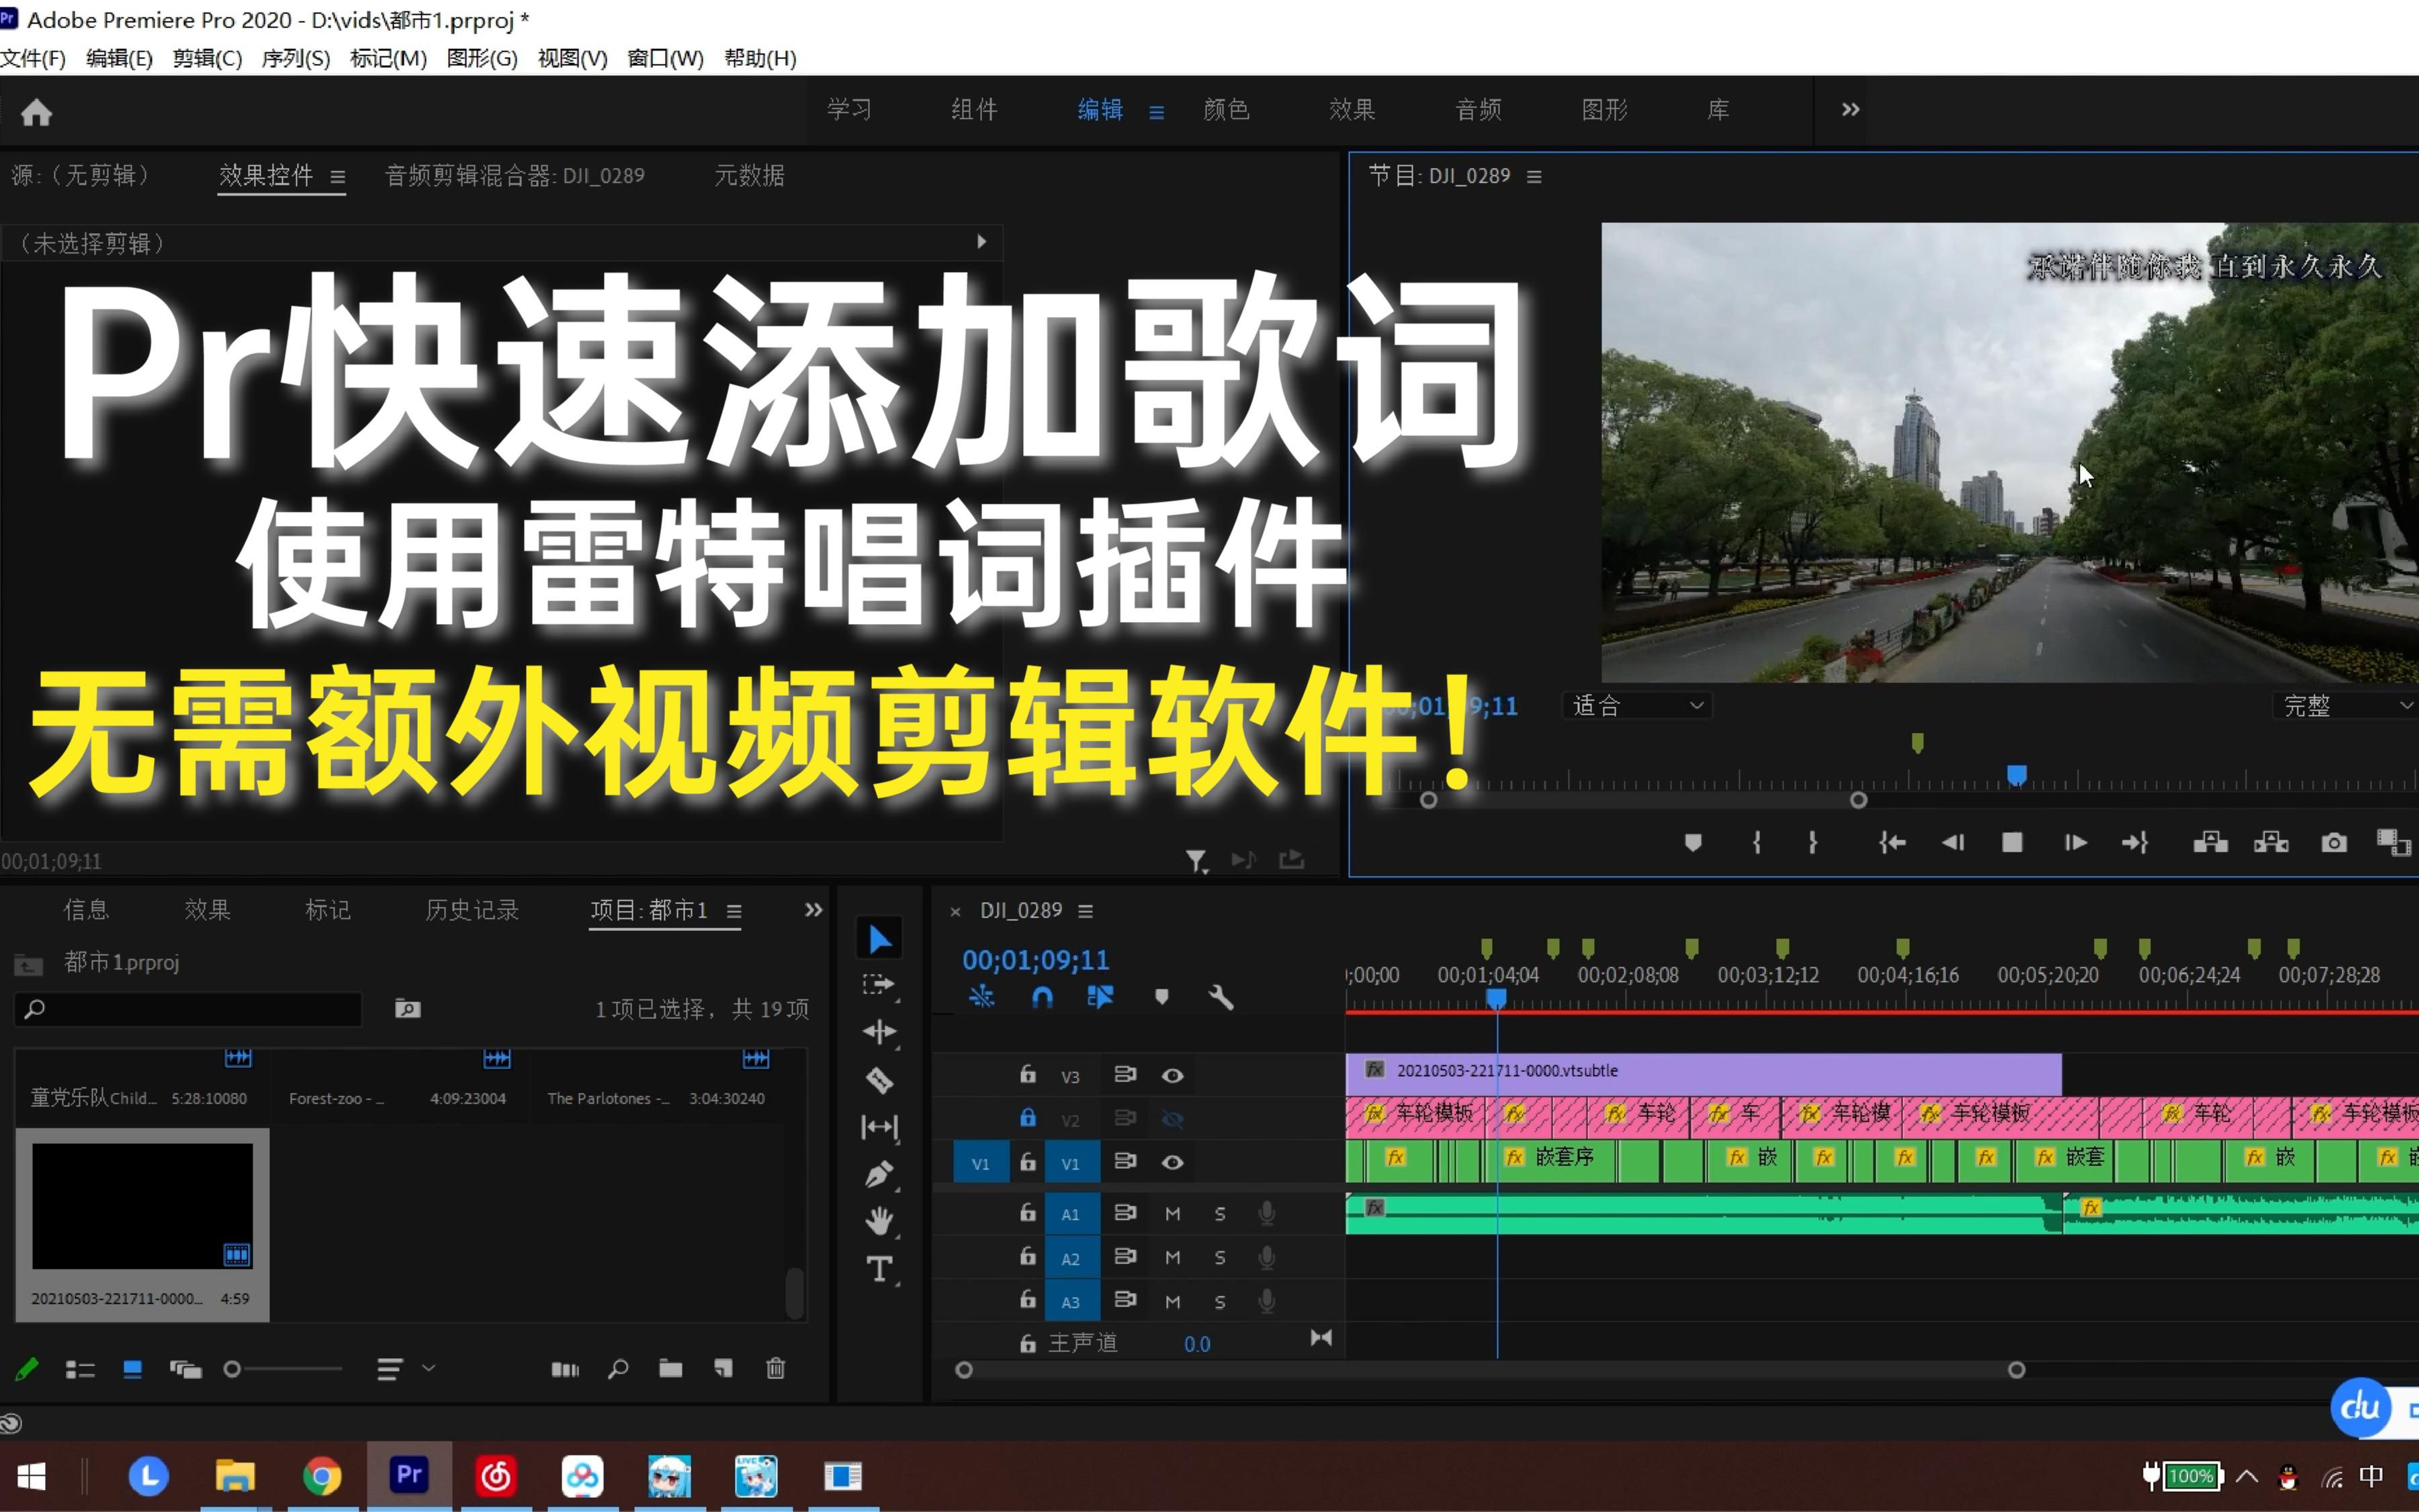Solo audio track A2
The width and height of the screenshot is (2419, 1512).
1219,1258
